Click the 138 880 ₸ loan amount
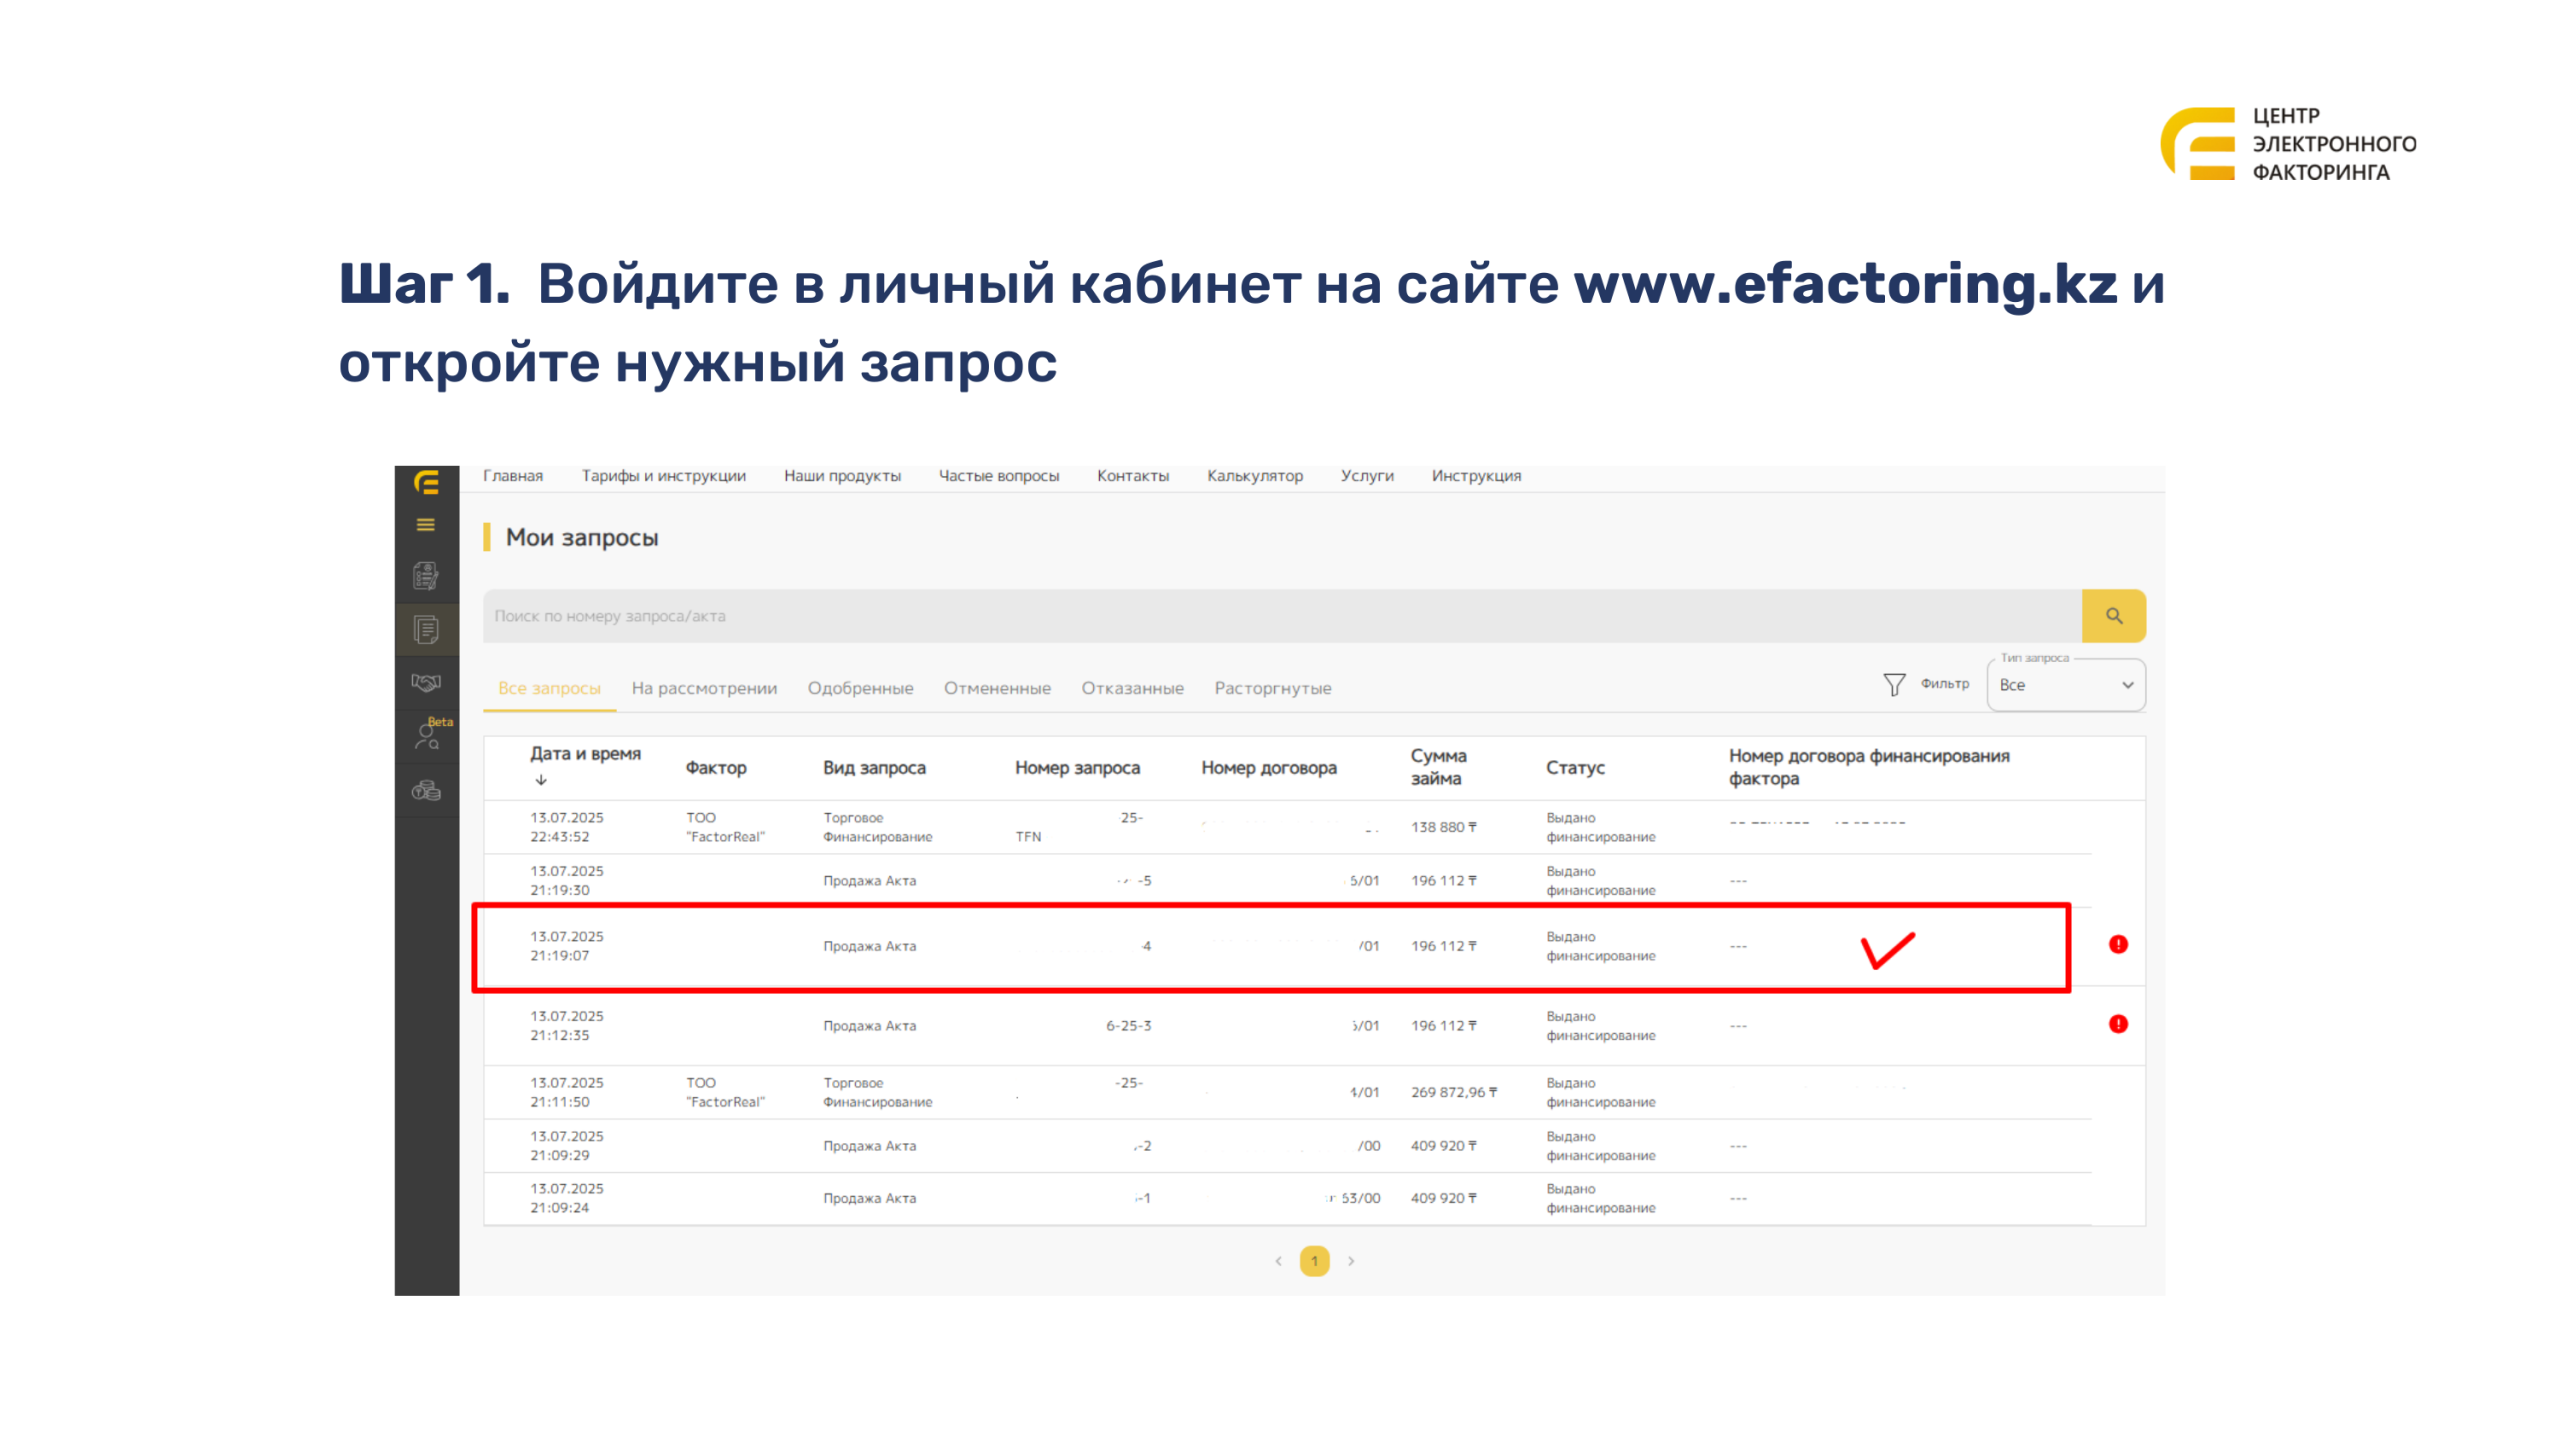This screenshot has height=1440, width=2560. pos(1443,827)
